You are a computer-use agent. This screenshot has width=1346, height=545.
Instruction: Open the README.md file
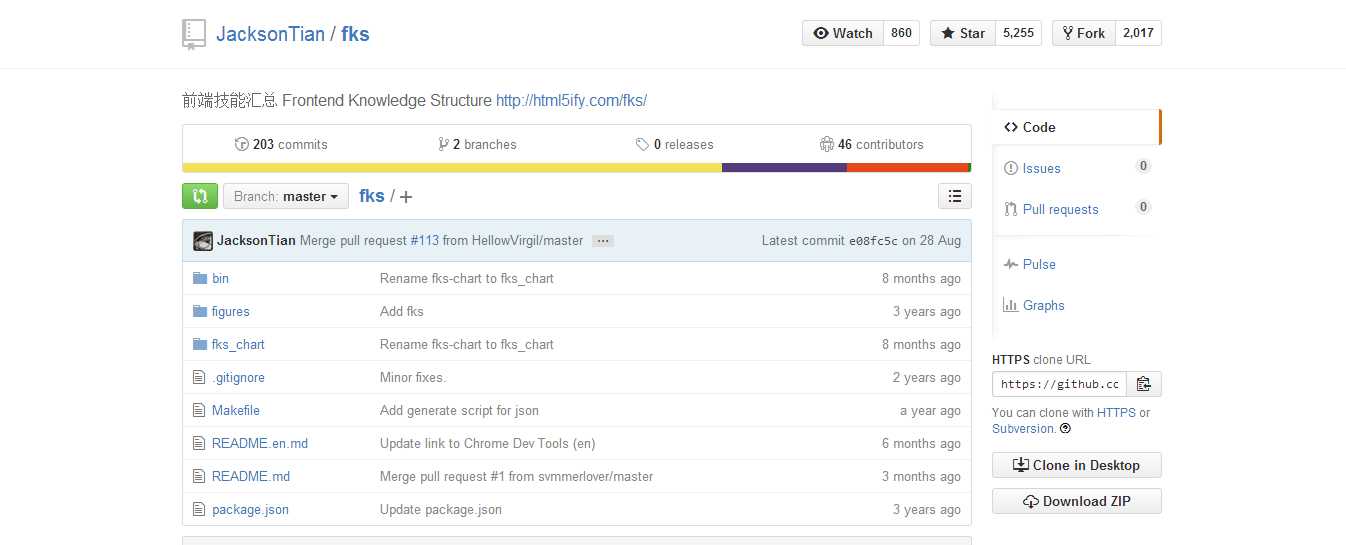pos(251,476)
